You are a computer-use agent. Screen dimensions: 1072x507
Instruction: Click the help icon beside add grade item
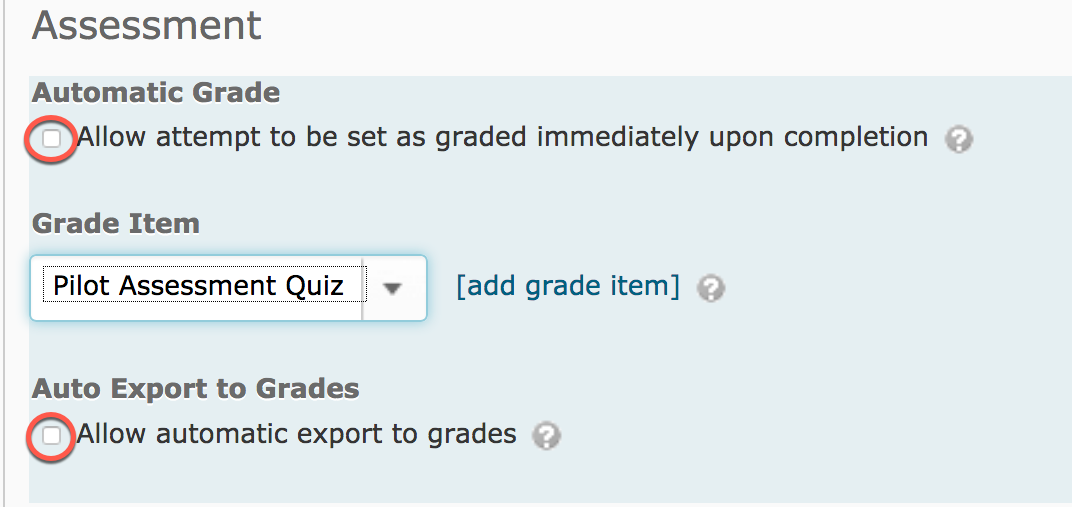710,289
